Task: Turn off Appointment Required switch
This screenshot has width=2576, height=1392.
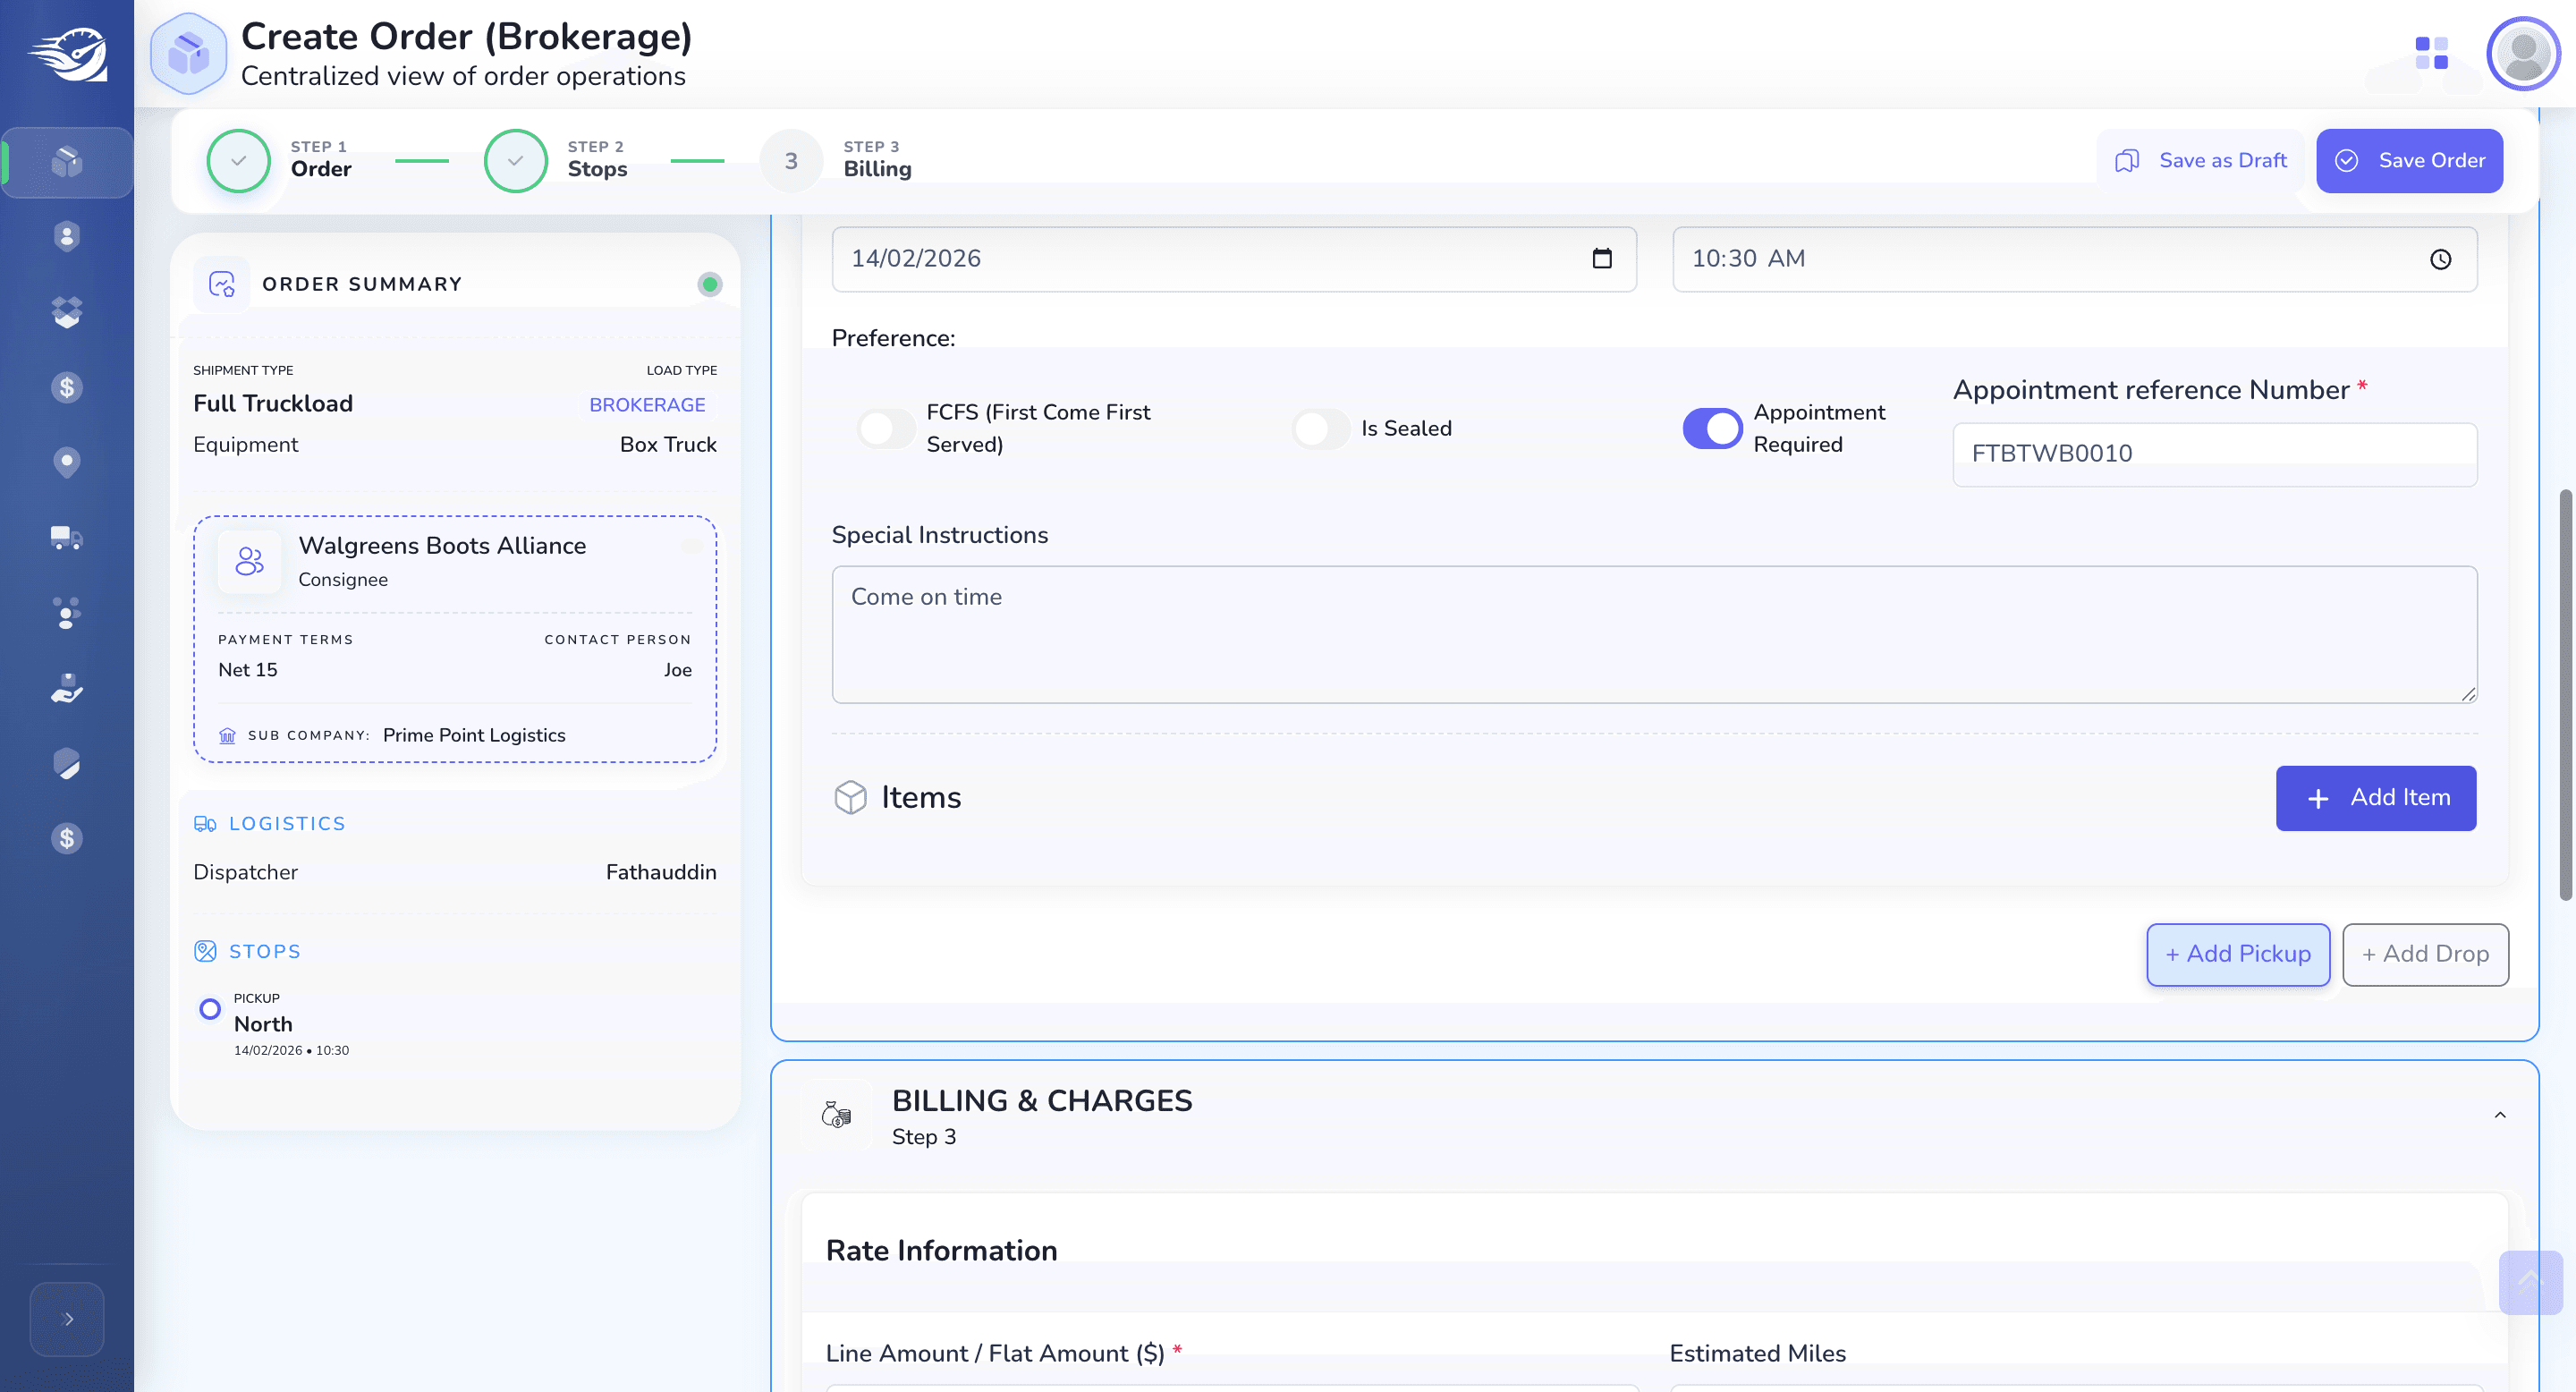Action: click(x=1712, y=429)
